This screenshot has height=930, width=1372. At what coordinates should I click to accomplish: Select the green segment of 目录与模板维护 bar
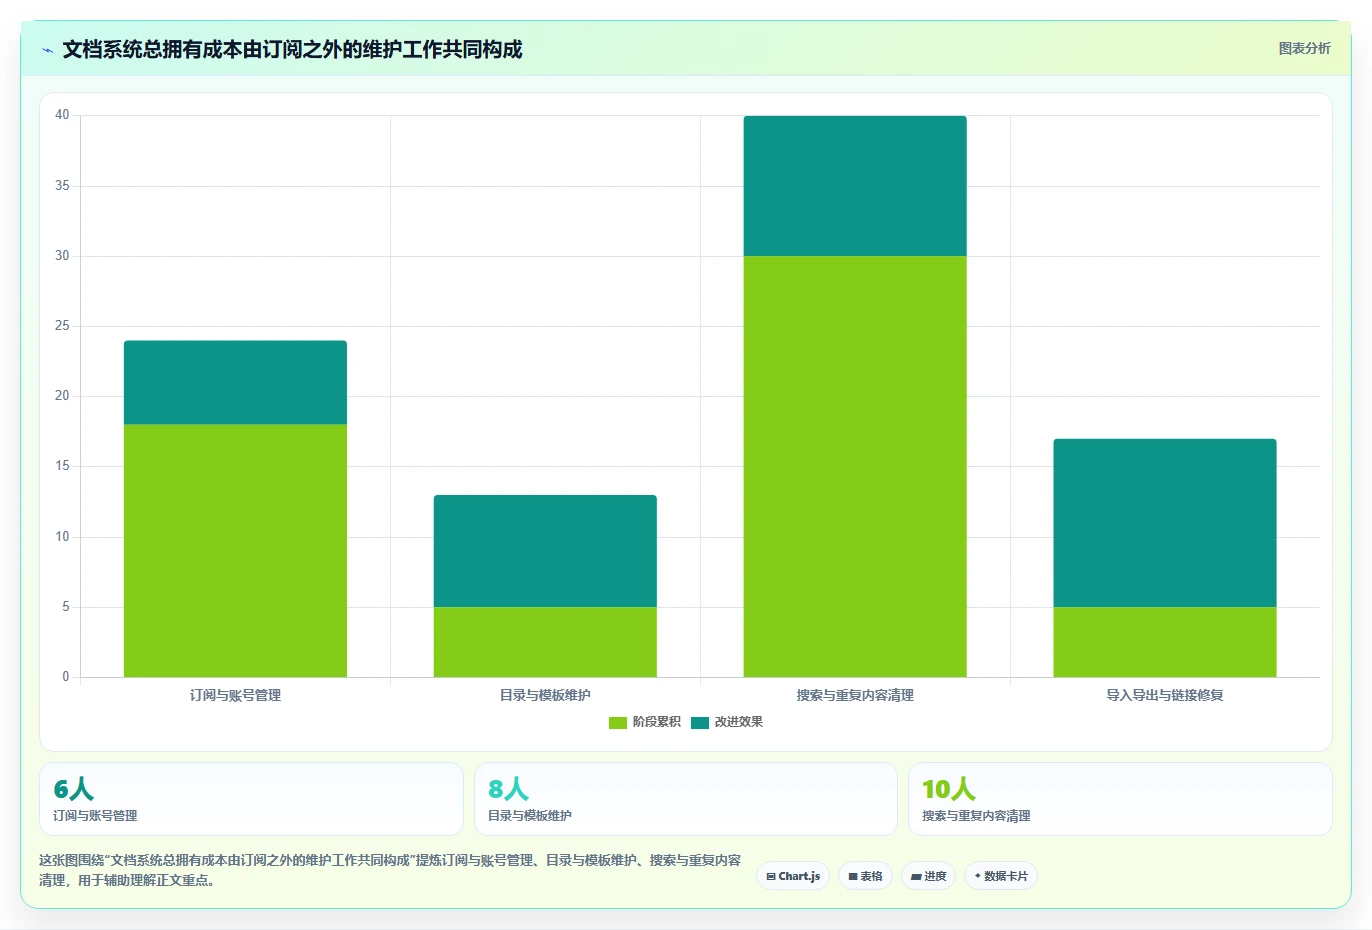coord(545,642)
